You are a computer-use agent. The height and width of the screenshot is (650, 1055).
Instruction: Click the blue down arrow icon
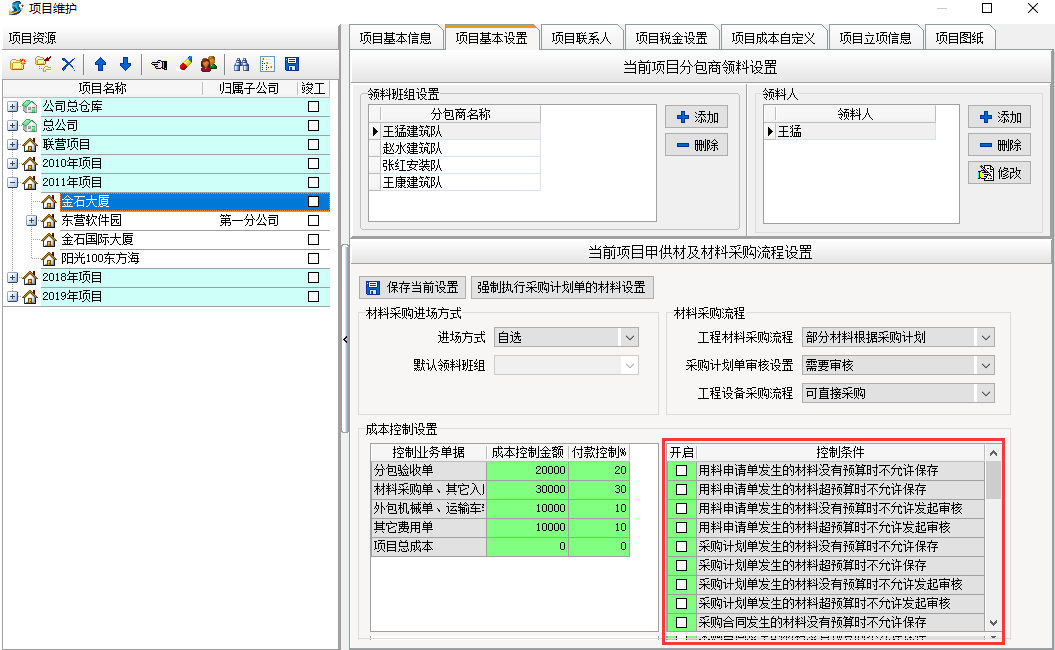(125, 64)
